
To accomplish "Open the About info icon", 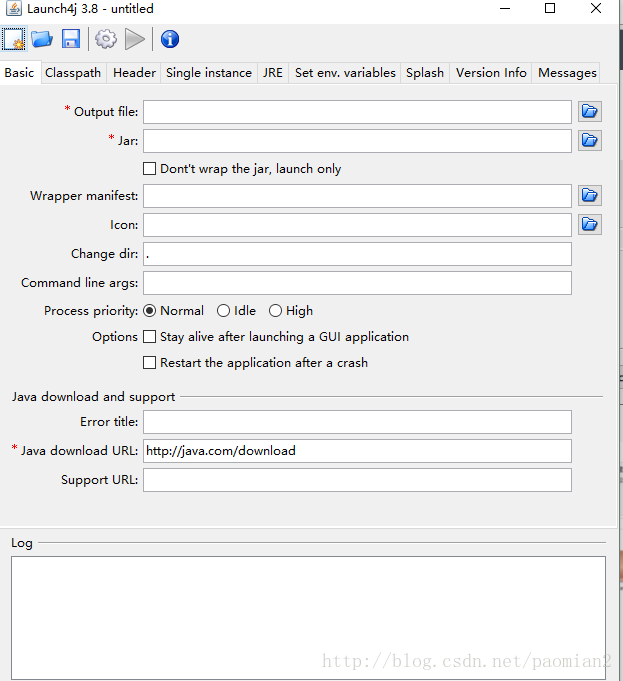I will coord(170,39).
